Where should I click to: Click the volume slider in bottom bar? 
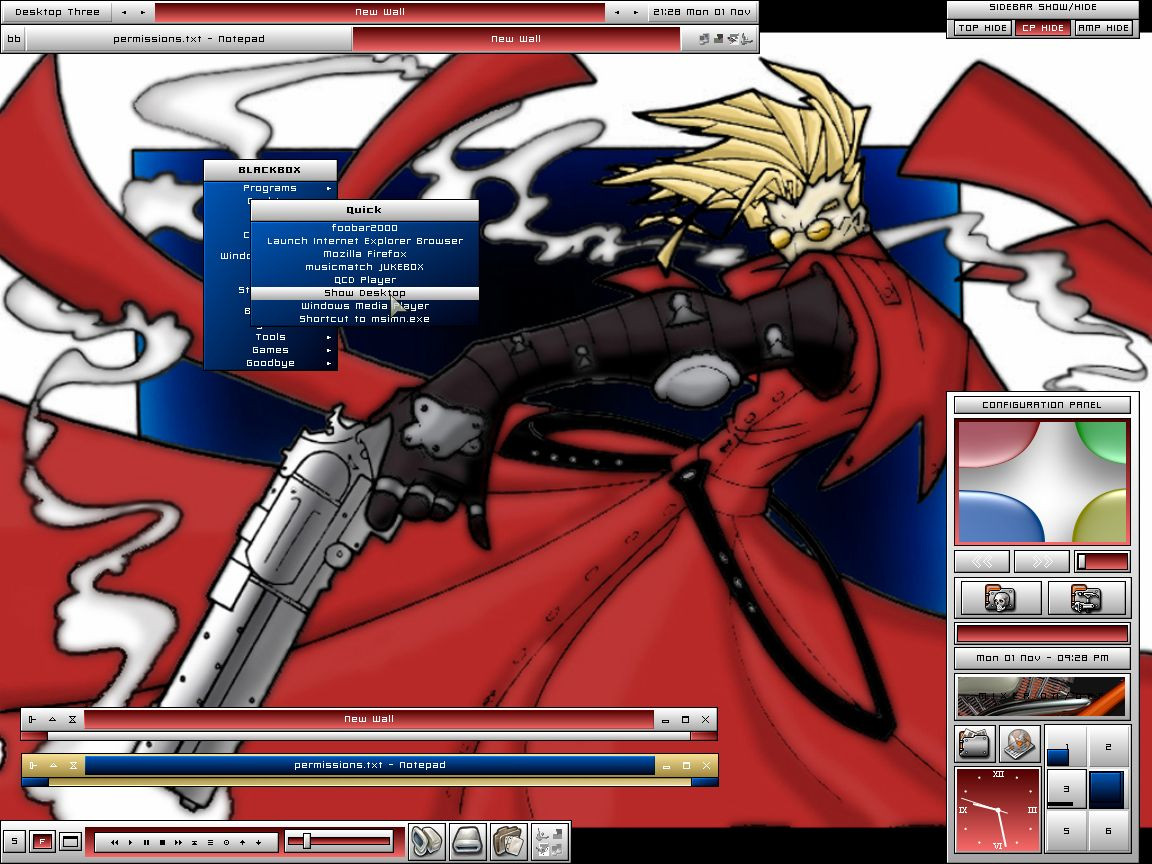339,842
